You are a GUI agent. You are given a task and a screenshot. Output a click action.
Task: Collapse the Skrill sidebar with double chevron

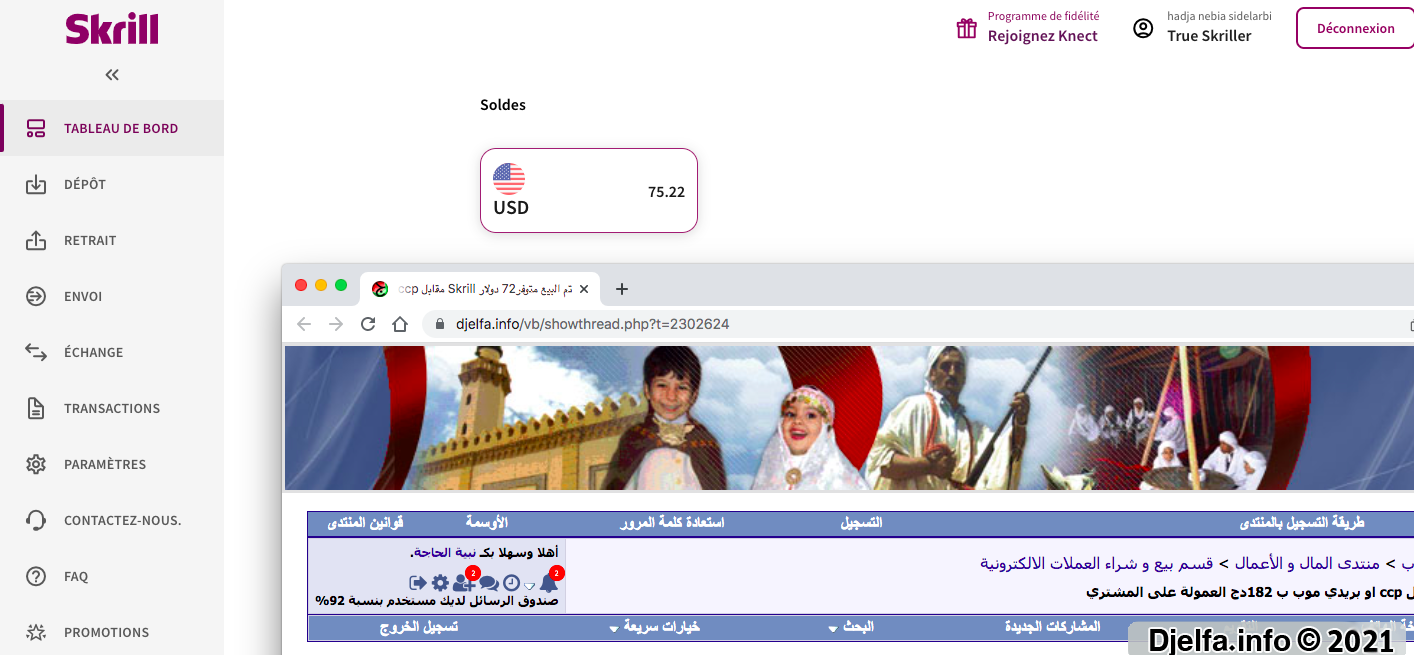(x=112, y=75)
